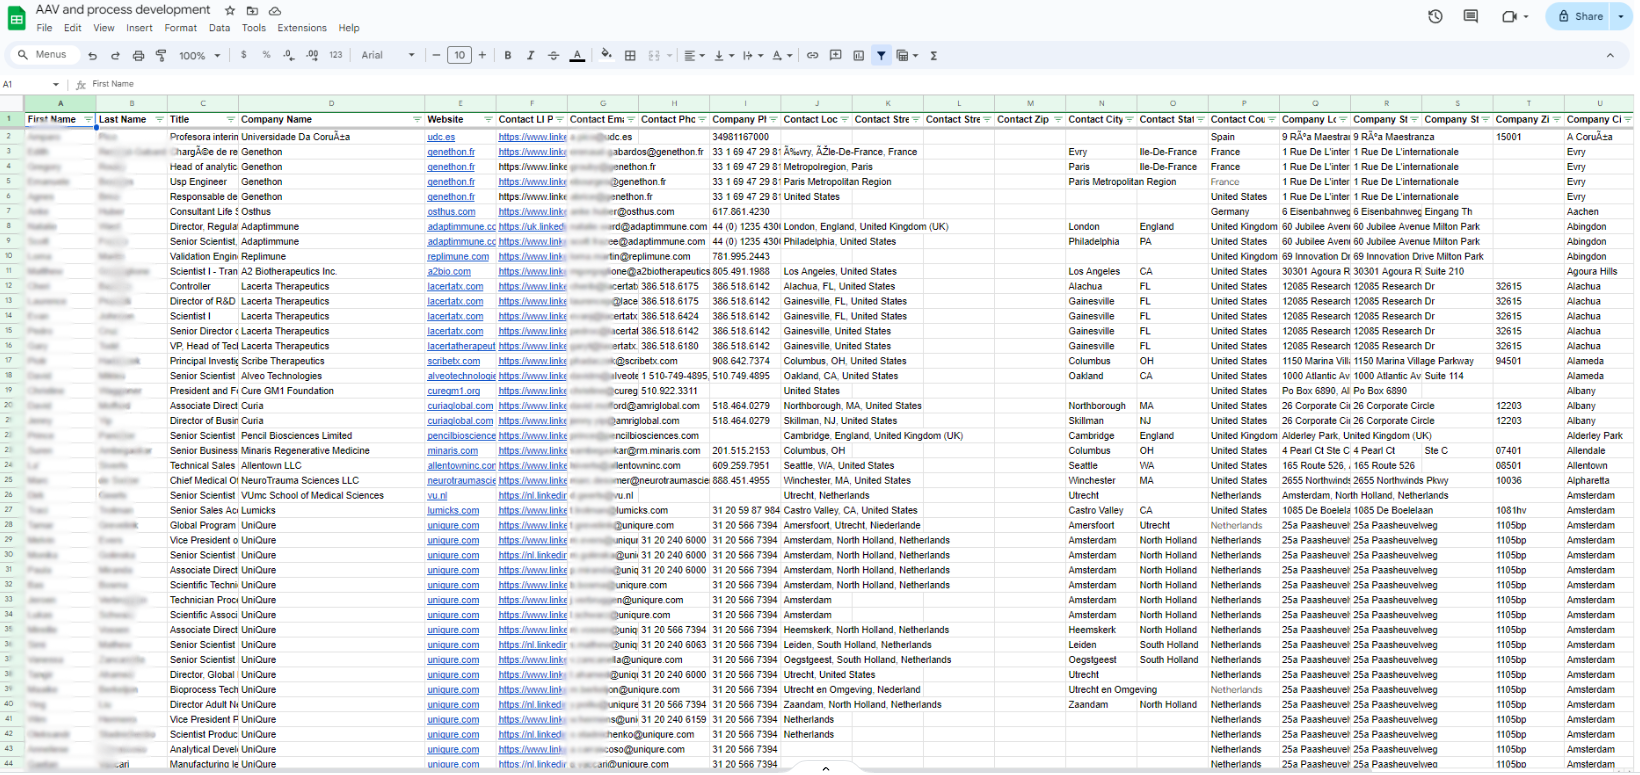Open version history clock icon
1640x775 pixels.
(1435, 17)
